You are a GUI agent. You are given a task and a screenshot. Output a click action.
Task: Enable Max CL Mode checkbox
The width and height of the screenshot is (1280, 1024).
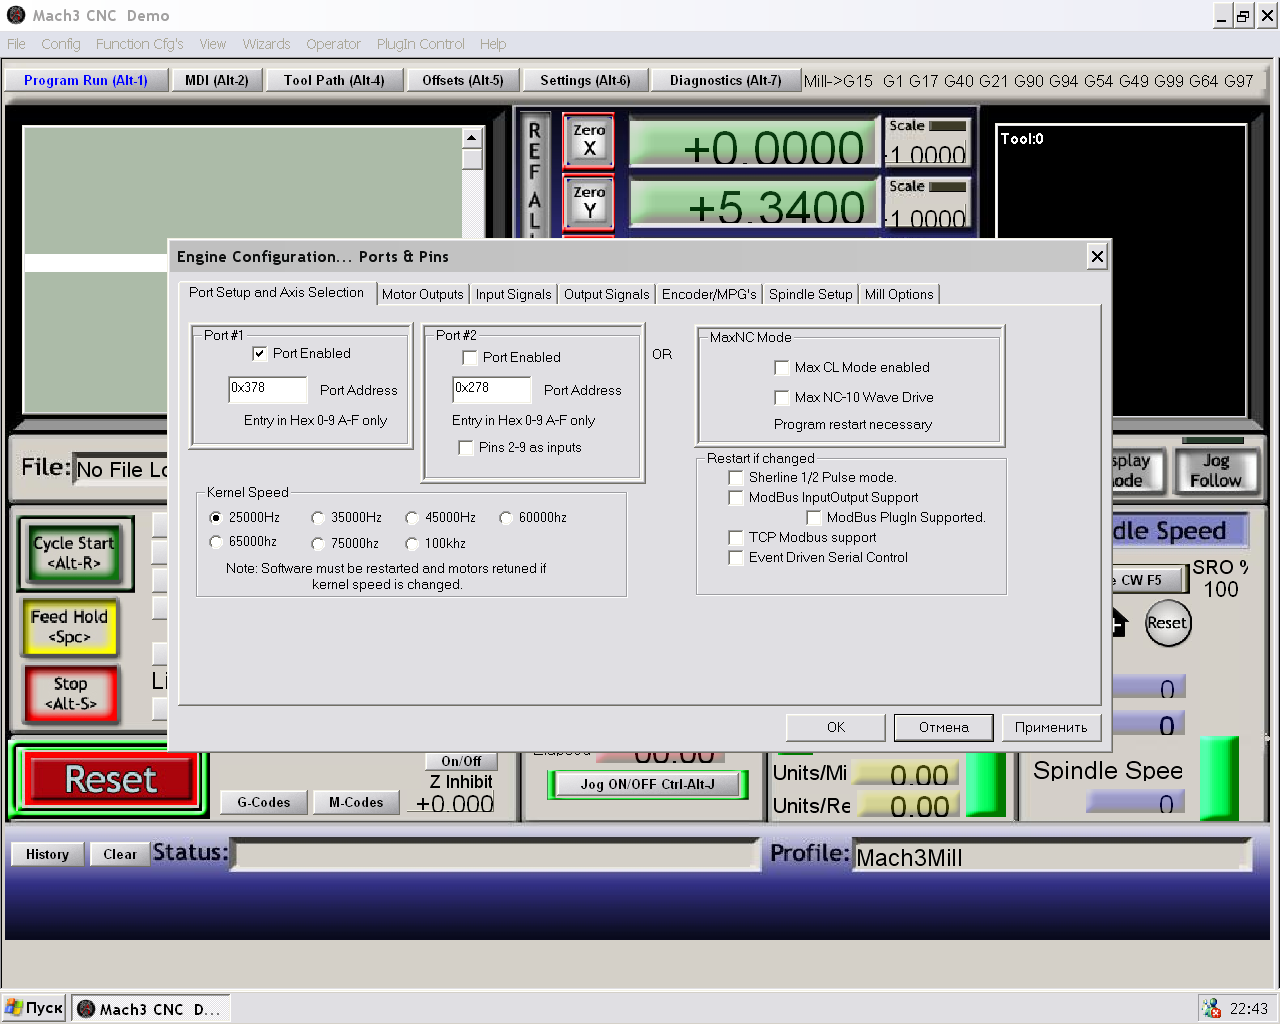click(781, 367)
